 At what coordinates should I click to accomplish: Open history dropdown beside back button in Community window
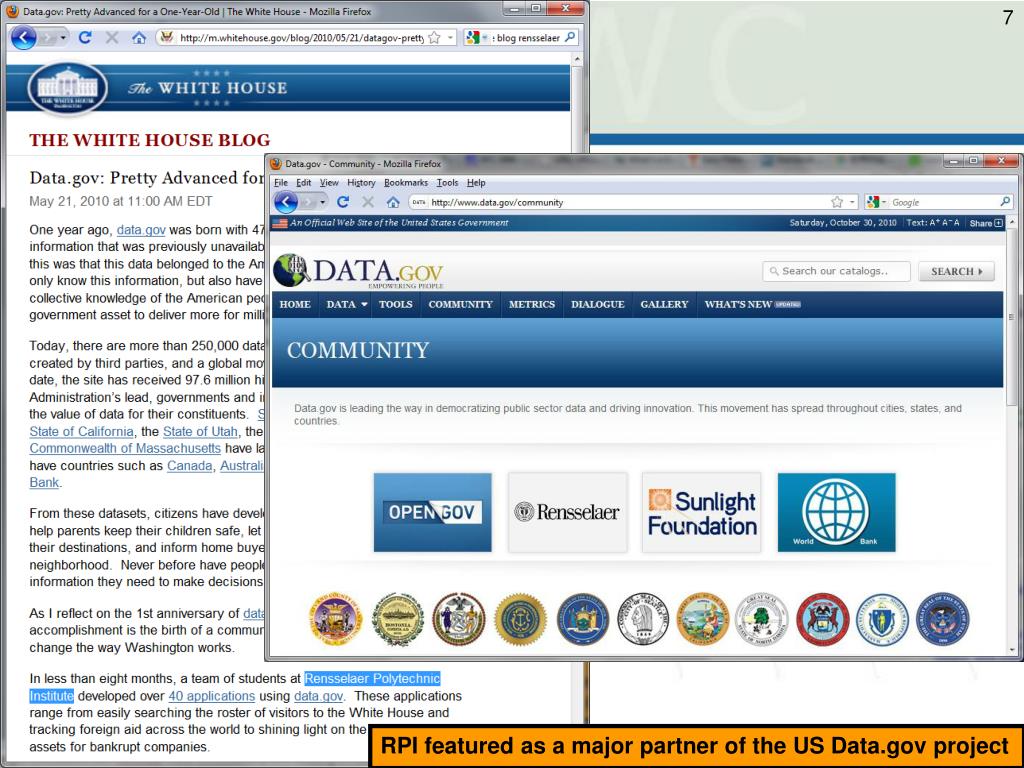click(x=323, y=202)
